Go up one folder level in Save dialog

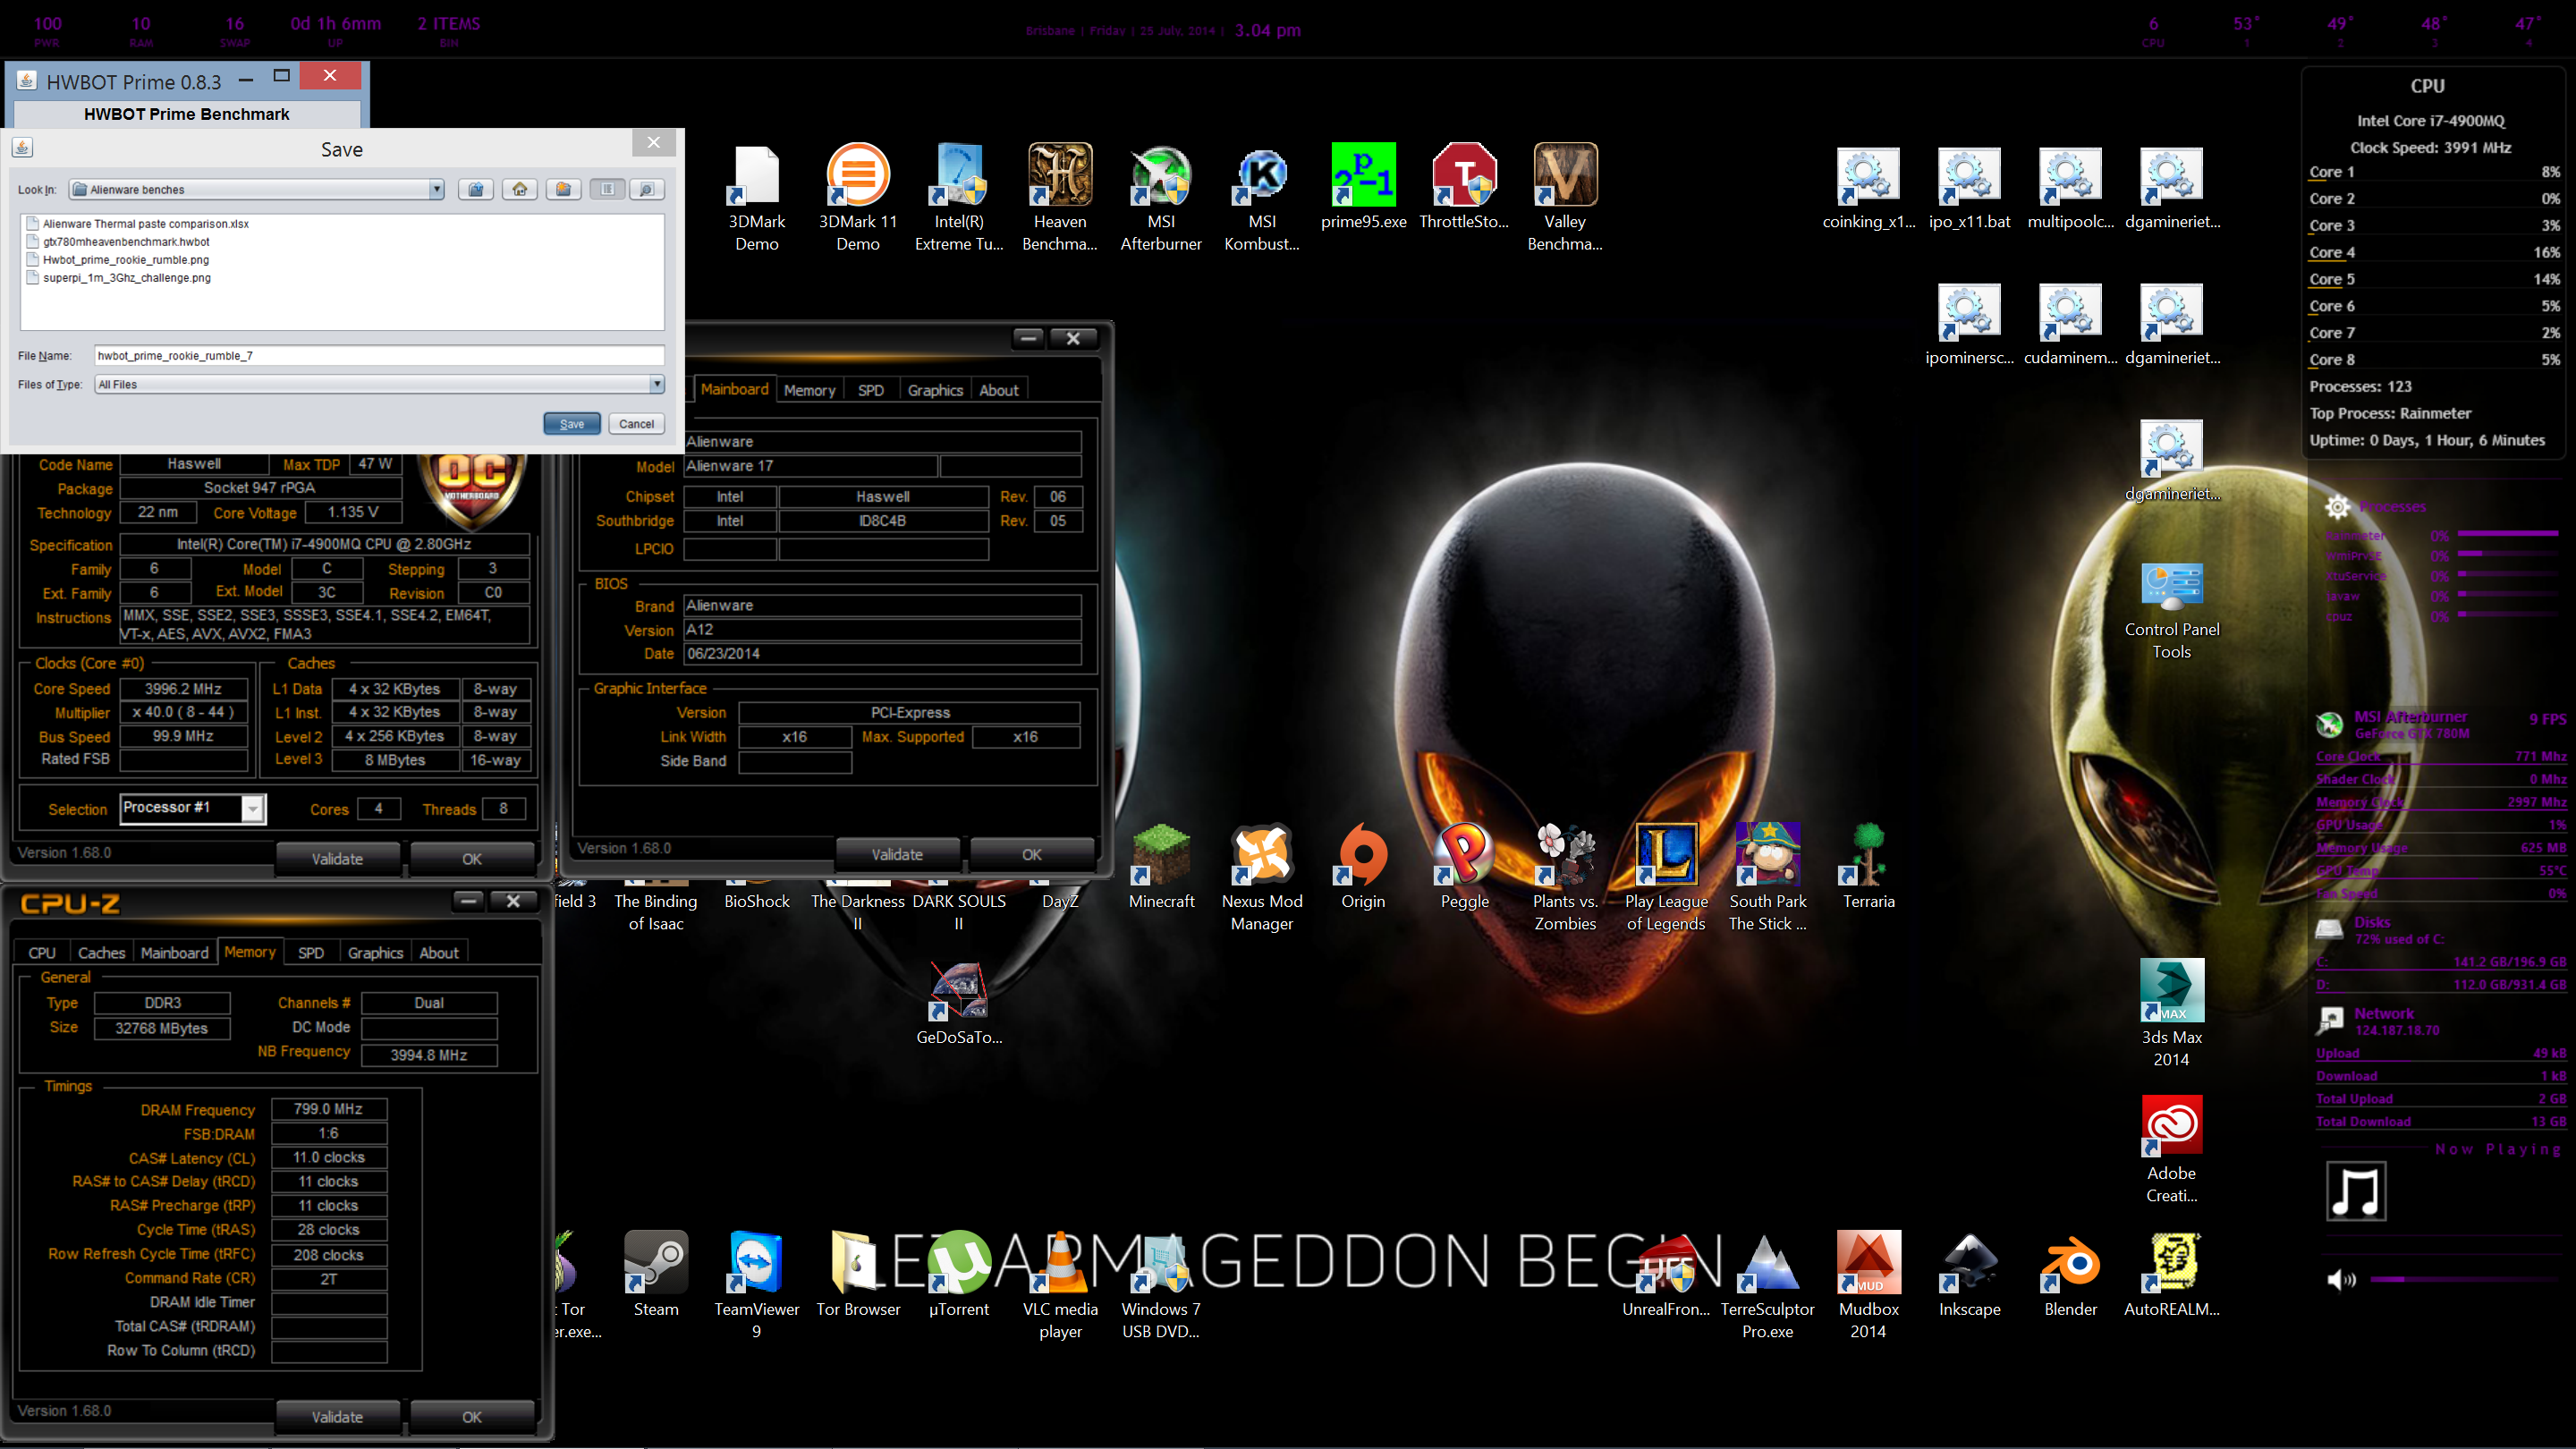coord(476,189)
